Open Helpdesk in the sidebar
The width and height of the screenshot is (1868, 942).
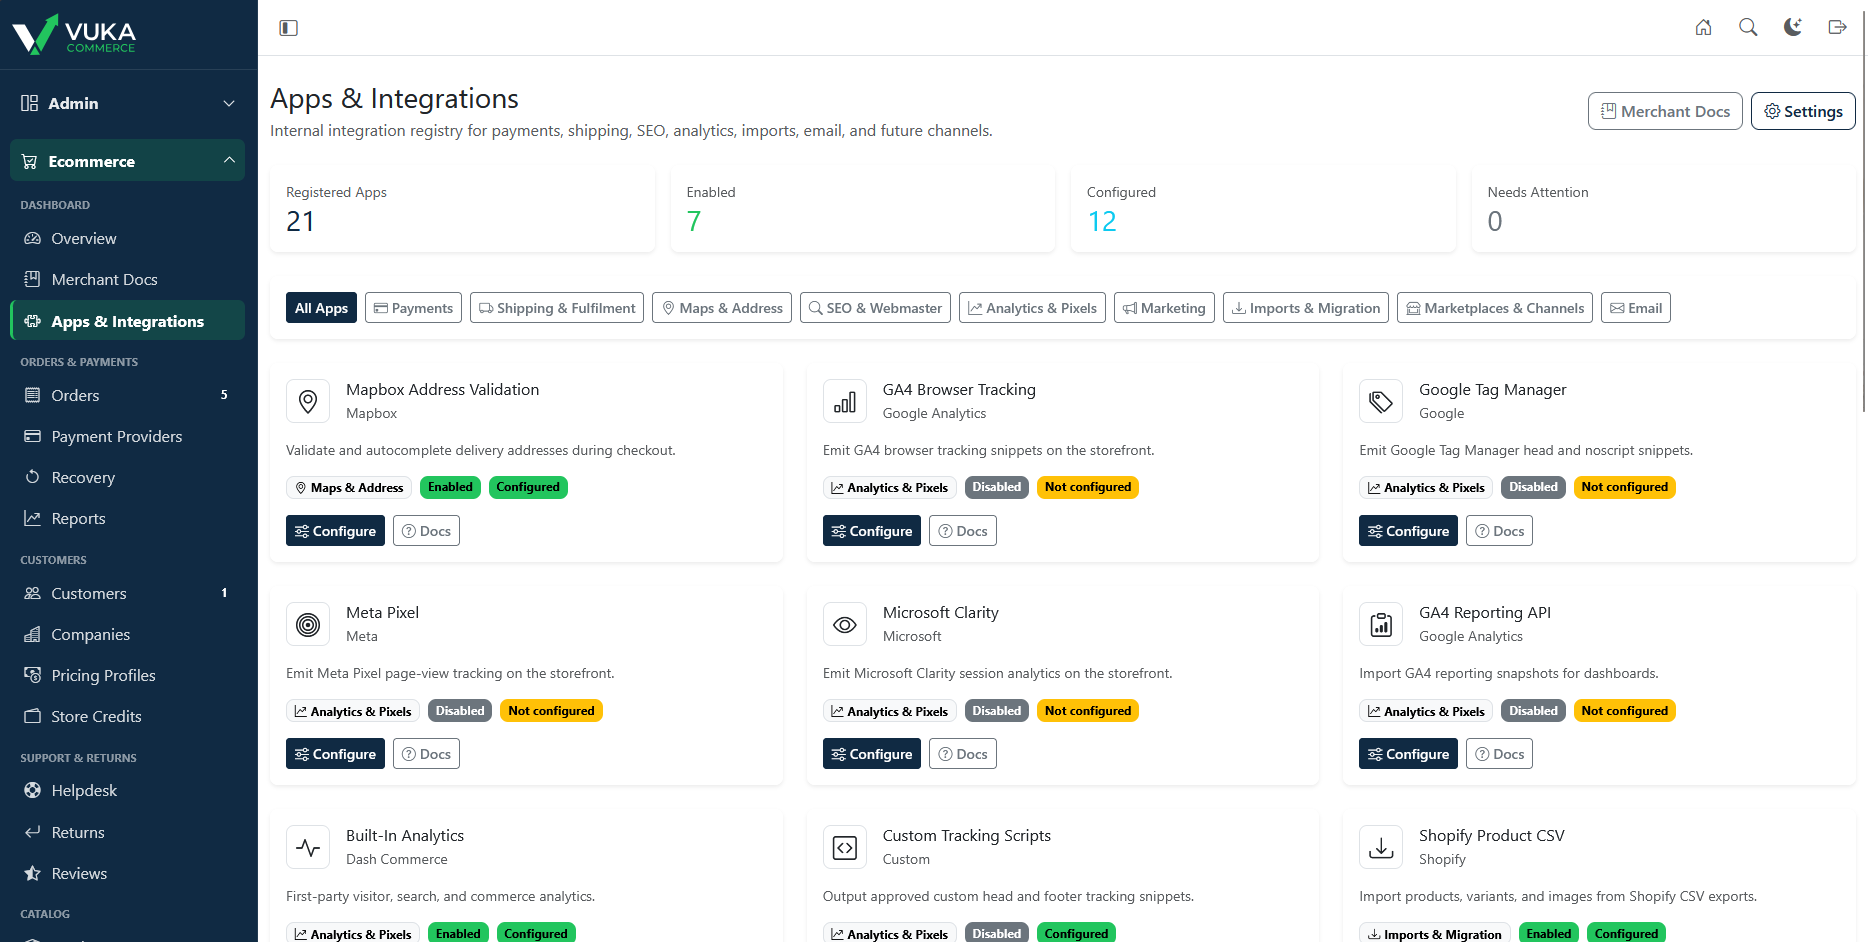[x=128, y=790]
